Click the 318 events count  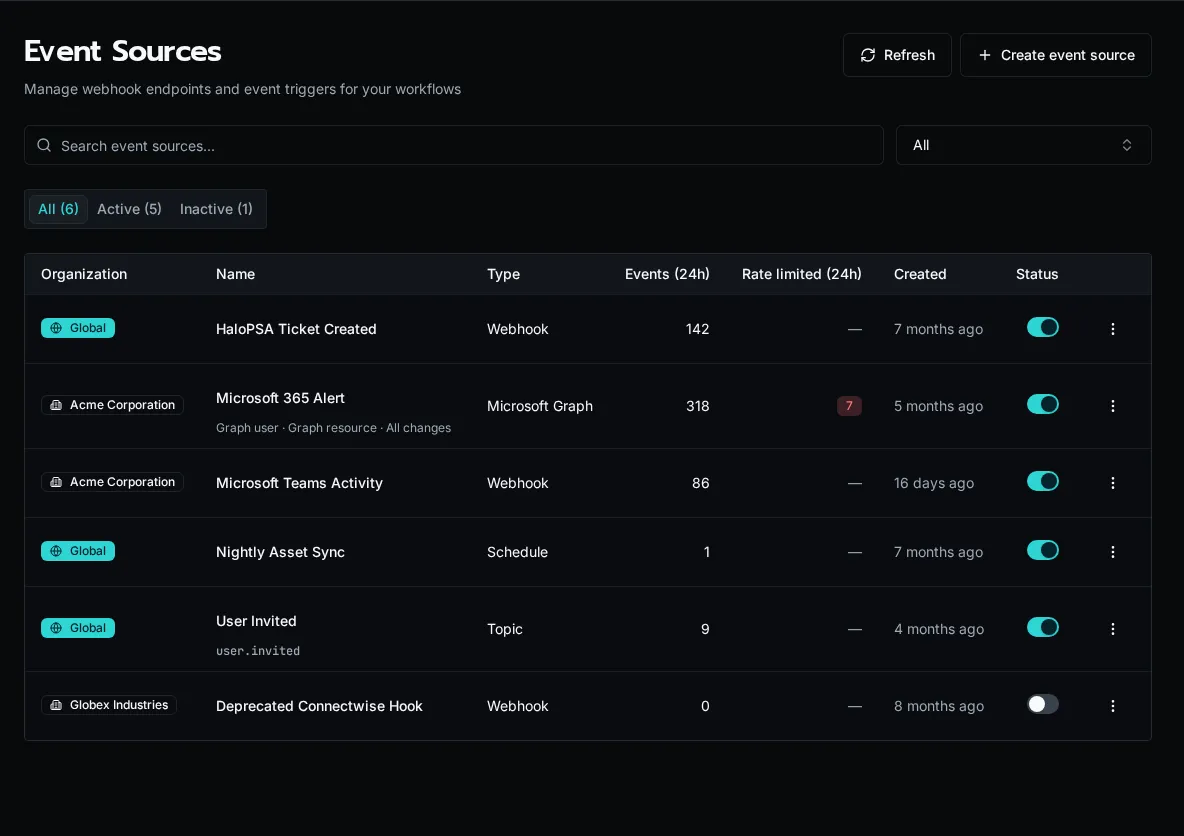(x=697, y=406)
